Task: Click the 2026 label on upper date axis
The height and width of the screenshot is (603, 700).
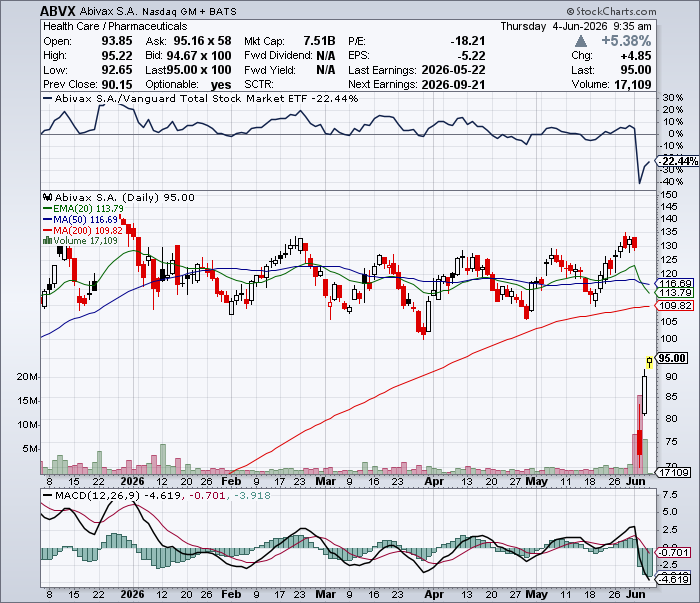Action: click(133, 482)
